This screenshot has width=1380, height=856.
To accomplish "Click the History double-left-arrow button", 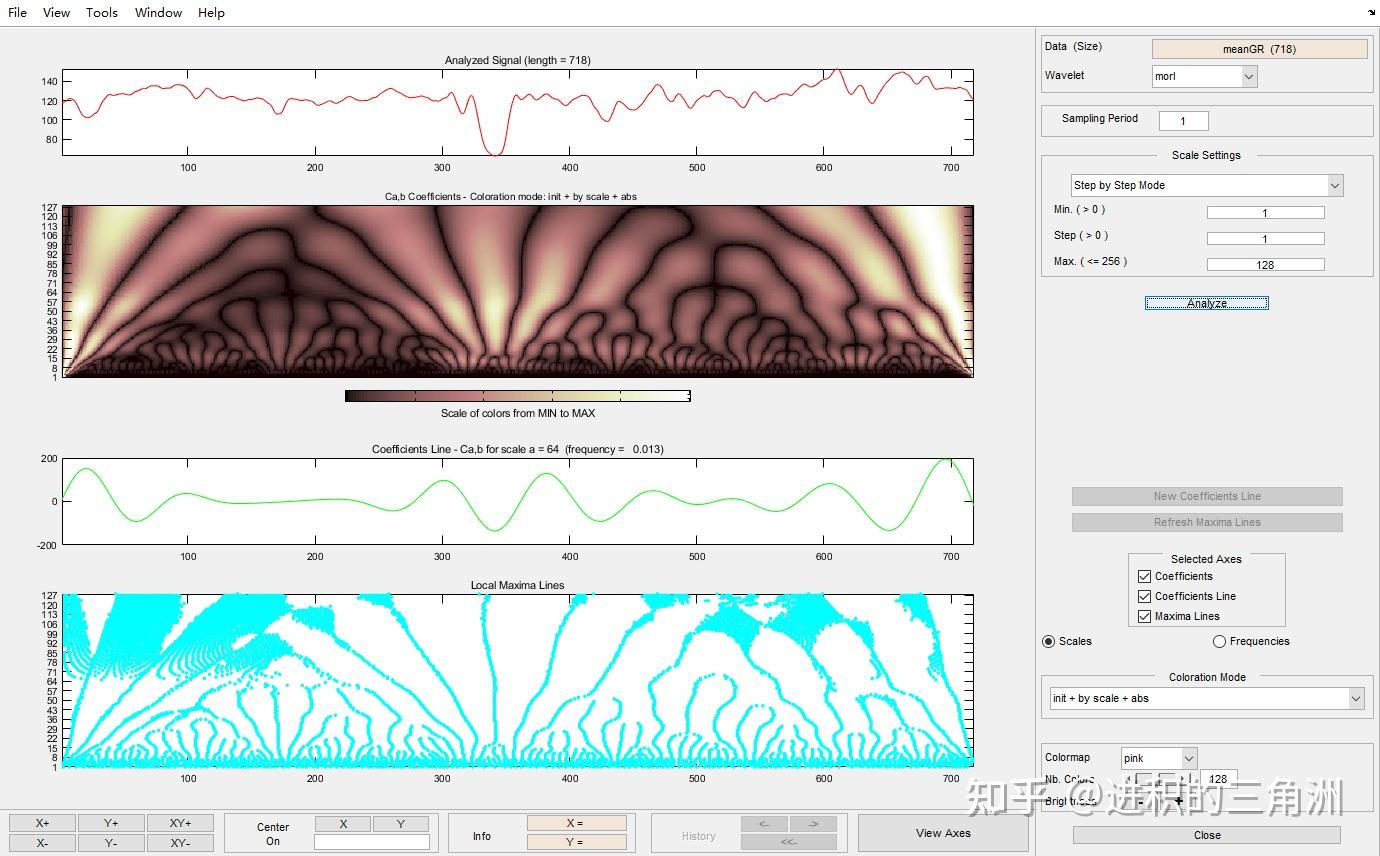I will click(789, 842).
